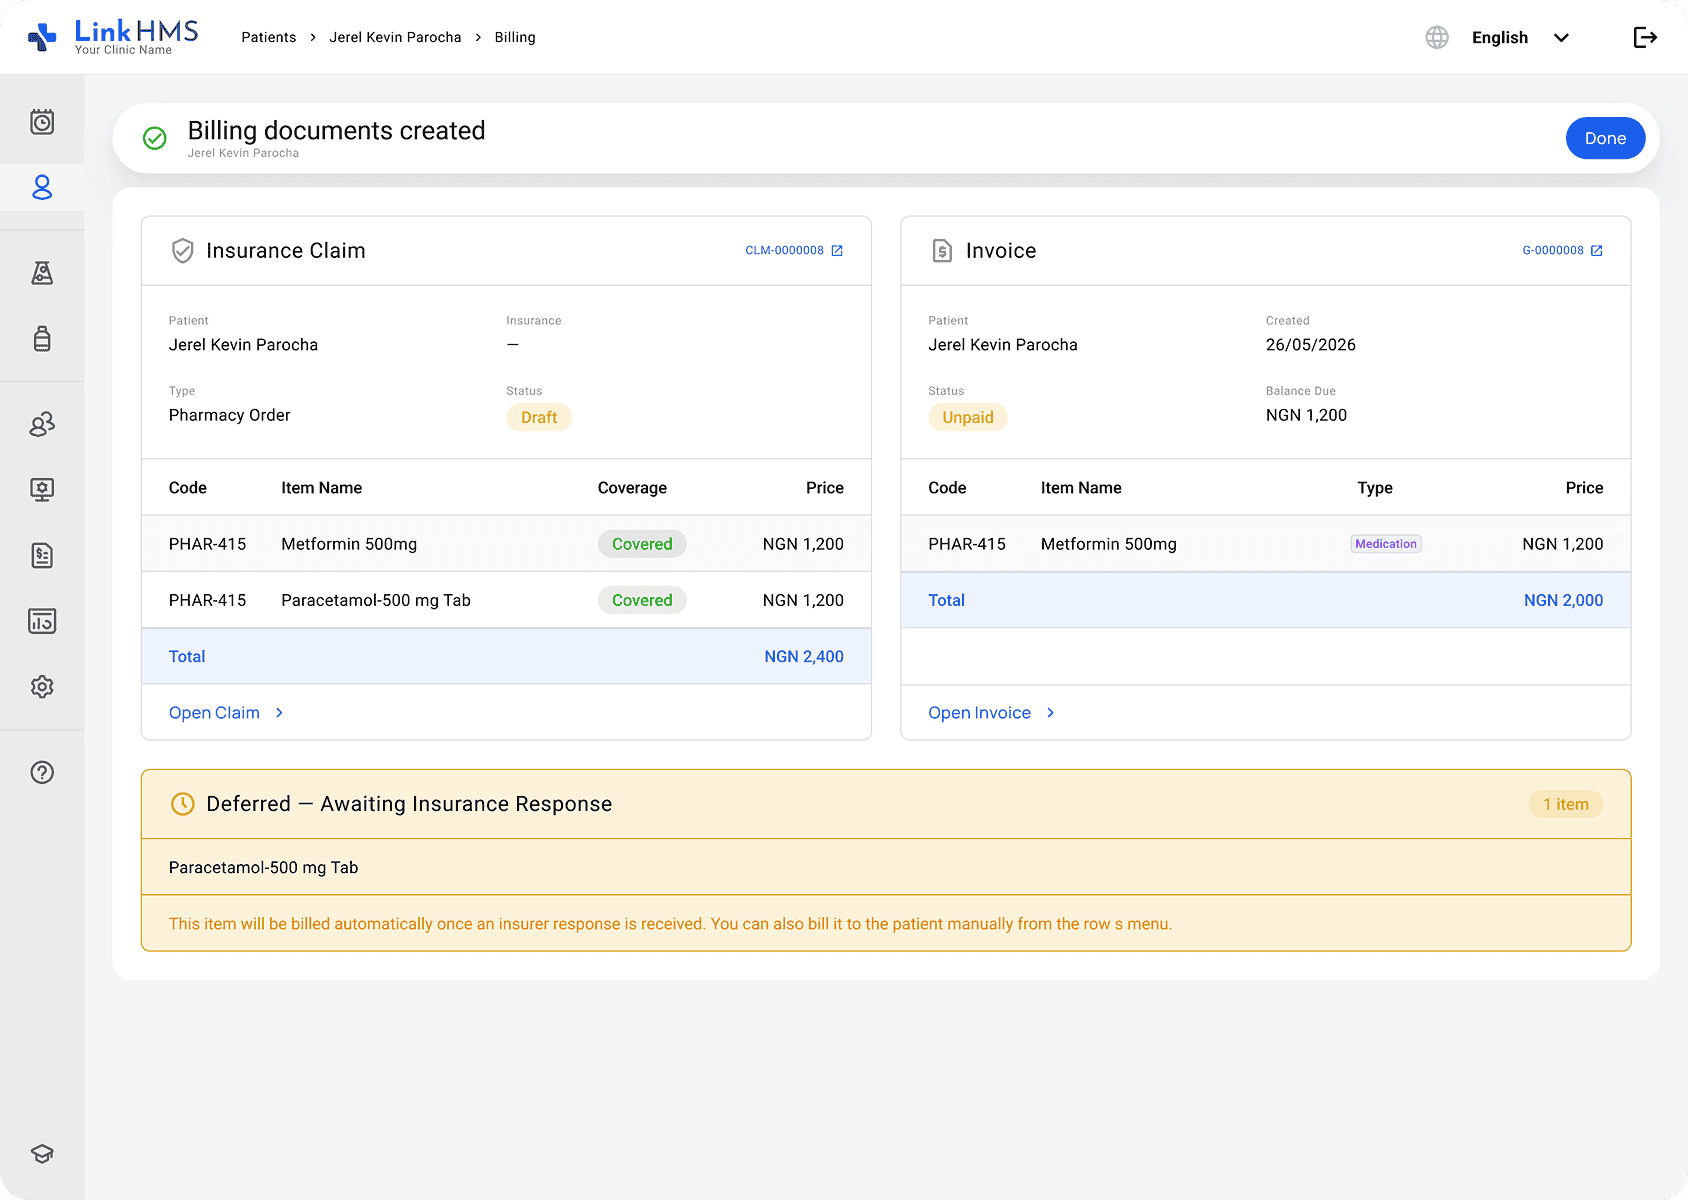
Task: Open invoice G-0000008 link
Action: [x=1553, y=251]
